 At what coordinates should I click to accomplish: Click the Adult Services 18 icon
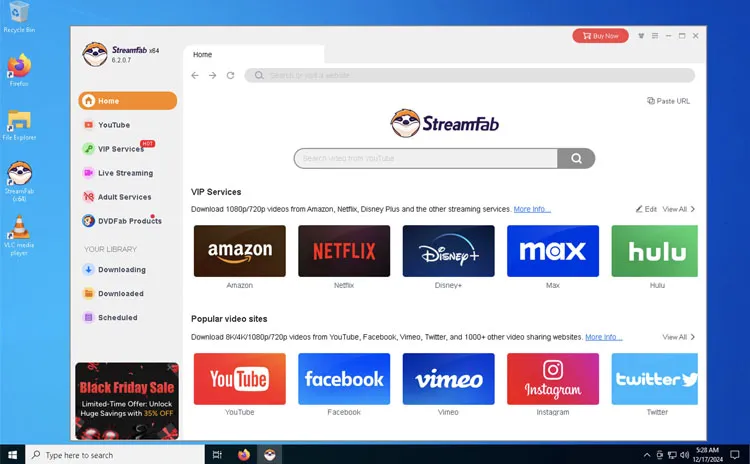[x=88, y=197]
